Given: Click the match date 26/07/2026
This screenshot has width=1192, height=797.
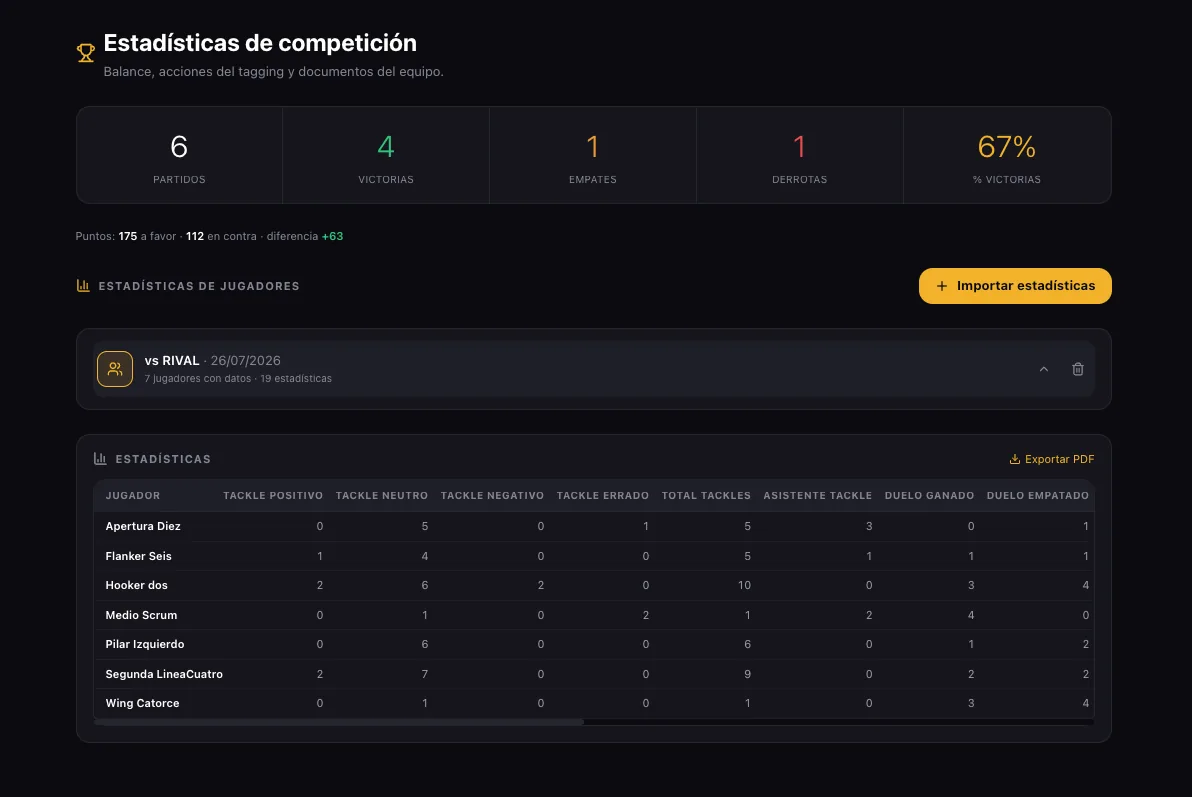Looking at the screenshot, I should (246, 360).
